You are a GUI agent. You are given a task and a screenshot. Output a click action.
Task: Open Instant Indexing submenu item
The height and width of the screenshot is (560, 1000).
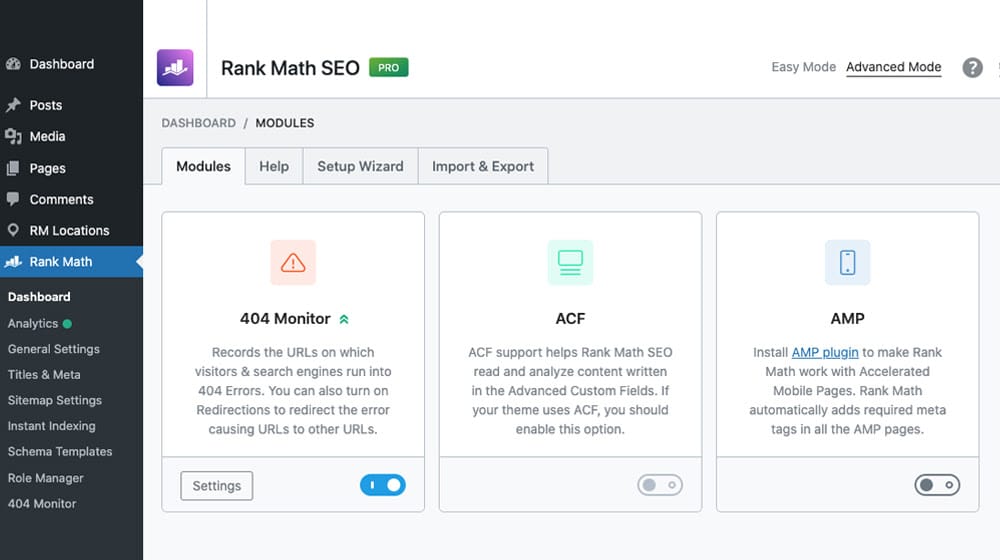tap(52, 425)
